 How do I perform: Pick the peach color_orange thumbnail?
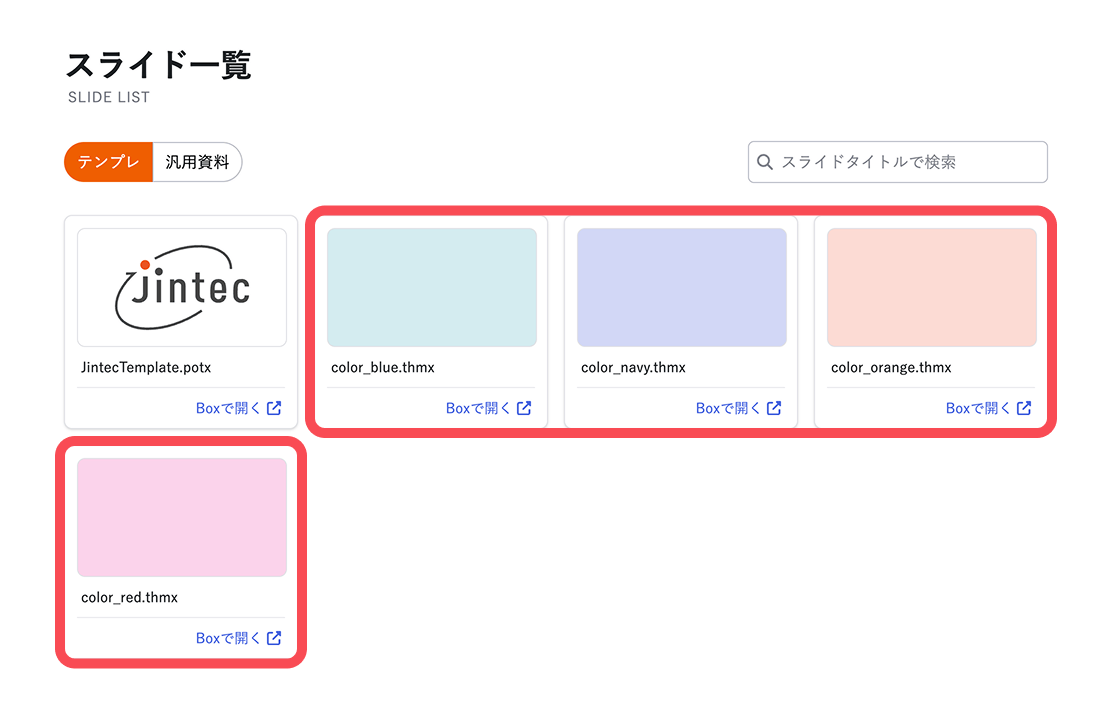pyautogui.click(x=932, y=287)
